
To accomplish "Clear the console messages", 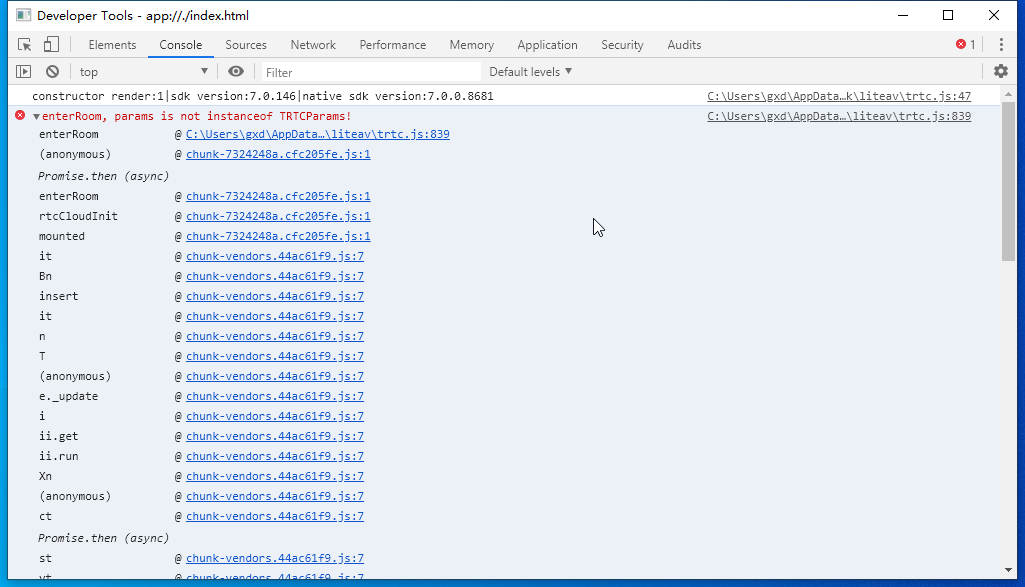I will (51, 71).
